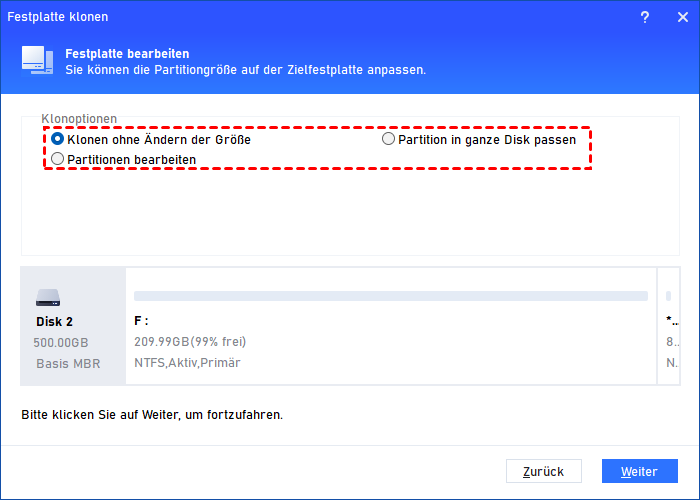Click the Disk 2 label panel
Image resolution: width=700 pixels, height=500 pixels.
73,326
